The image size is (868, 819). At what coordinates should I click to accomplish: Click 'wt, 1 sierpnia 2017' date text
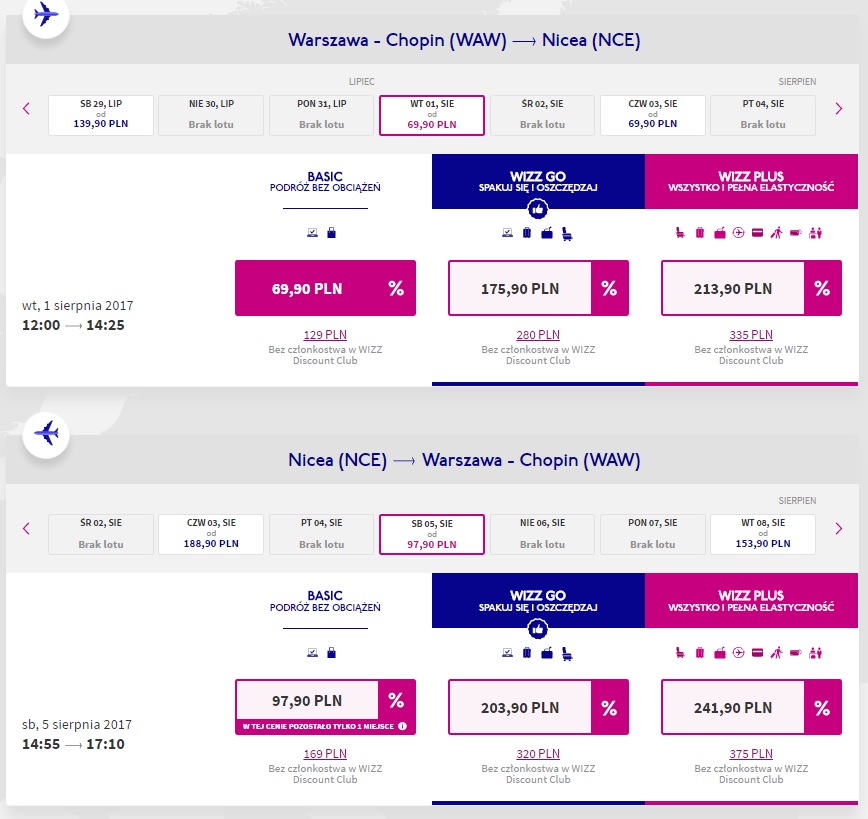[x=78, y=306]
